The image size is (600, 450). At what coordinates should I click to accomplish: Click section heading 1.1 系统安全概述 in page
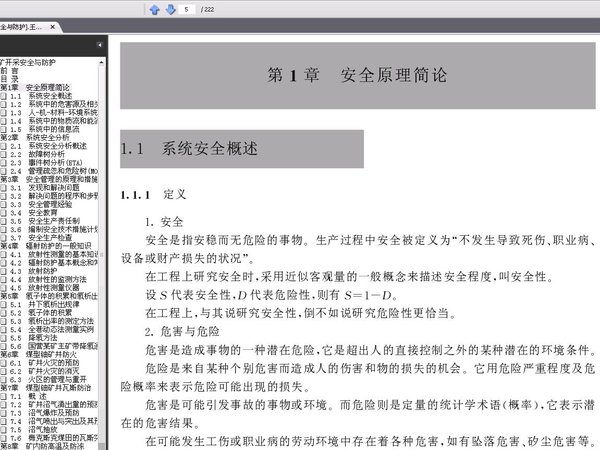click(189, 148)
